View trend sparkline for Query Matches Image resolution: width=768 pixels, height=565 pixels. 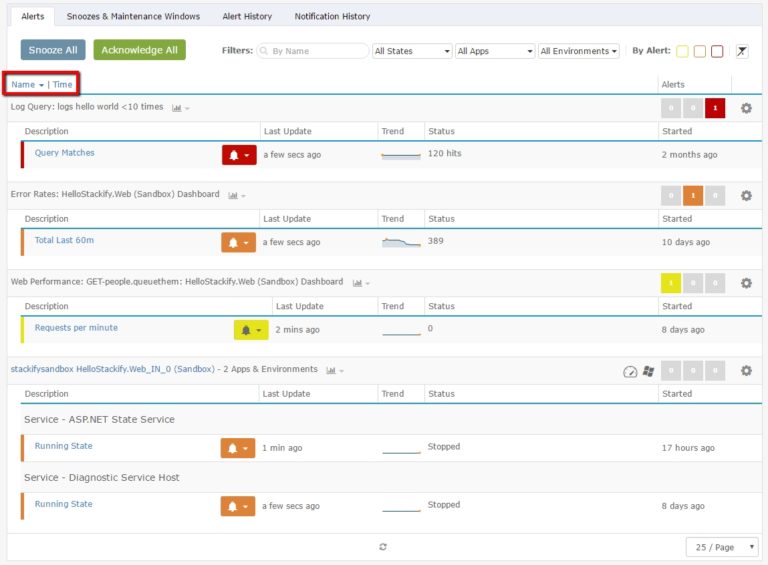(x=401, y=155)
